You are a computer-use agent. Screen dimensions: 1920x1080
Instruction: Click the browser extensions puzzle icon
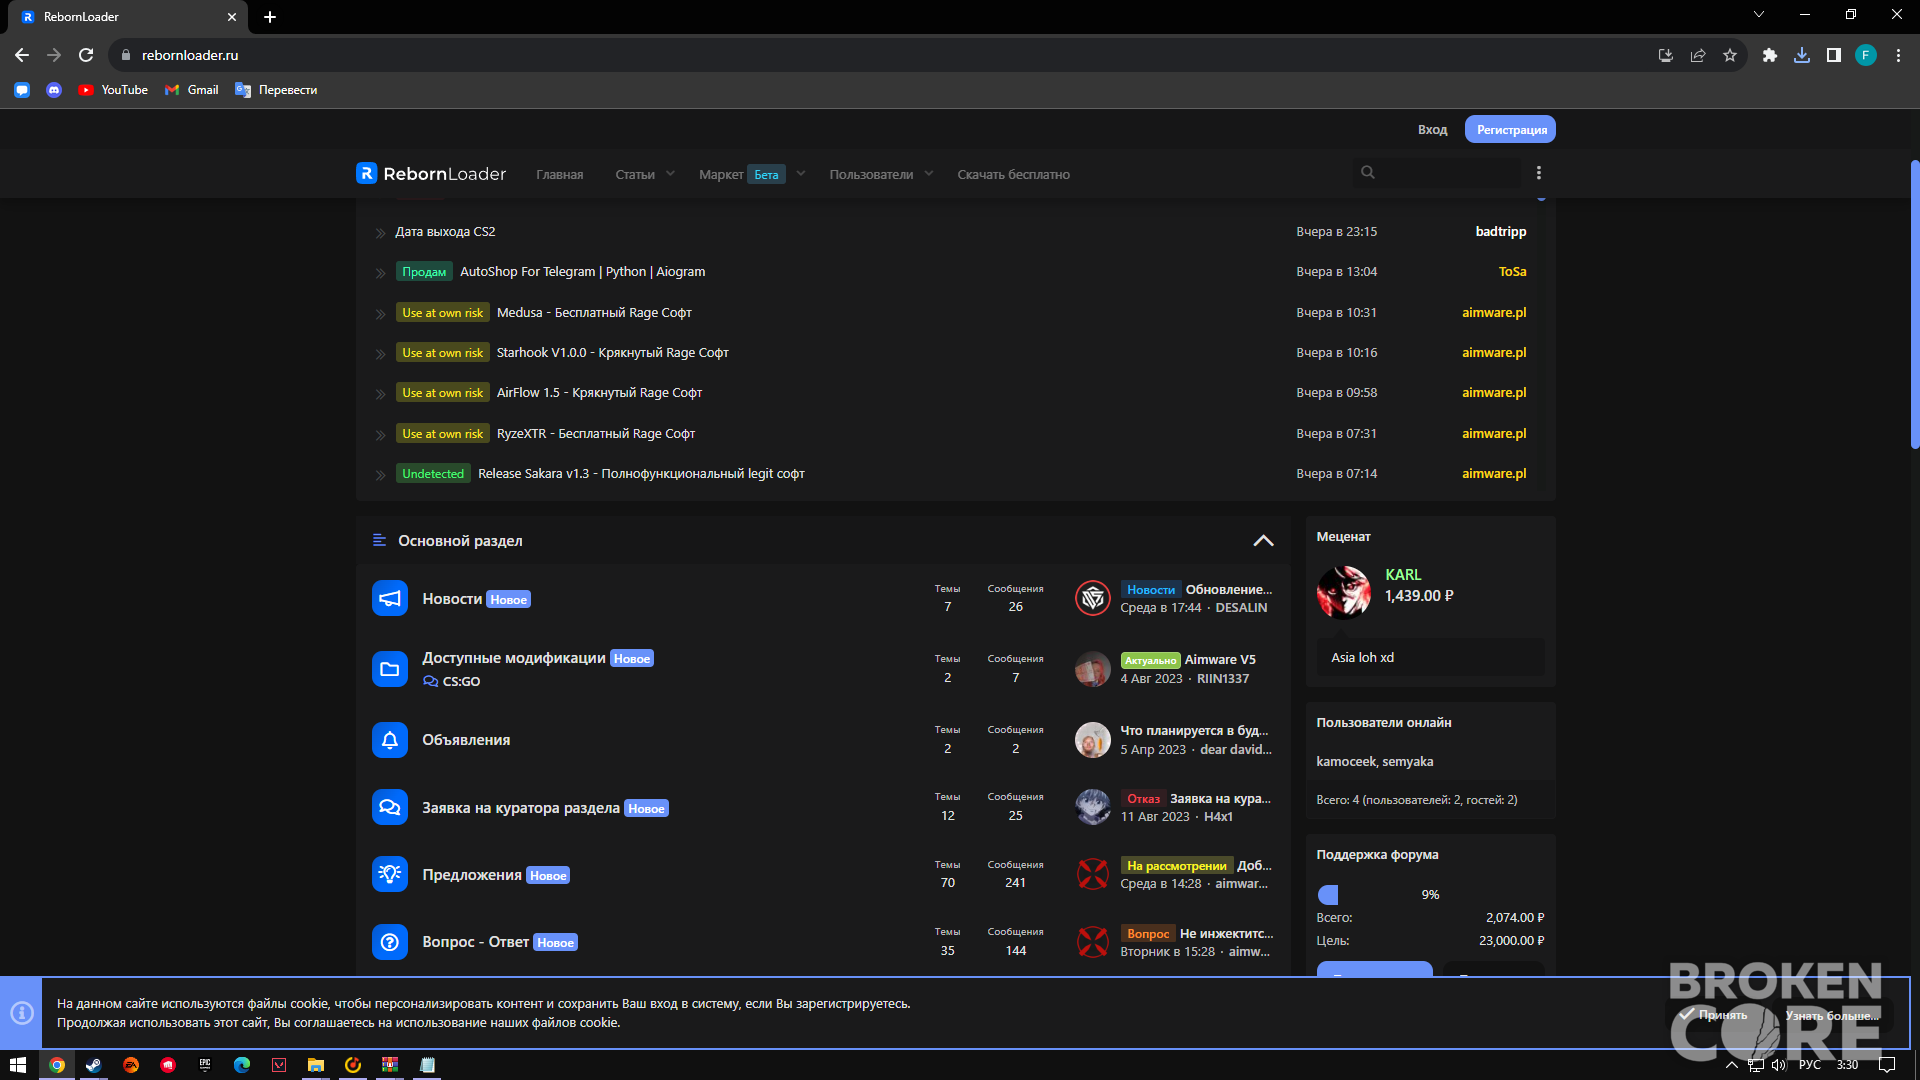pyautogui.click(x=1770, y=55)
